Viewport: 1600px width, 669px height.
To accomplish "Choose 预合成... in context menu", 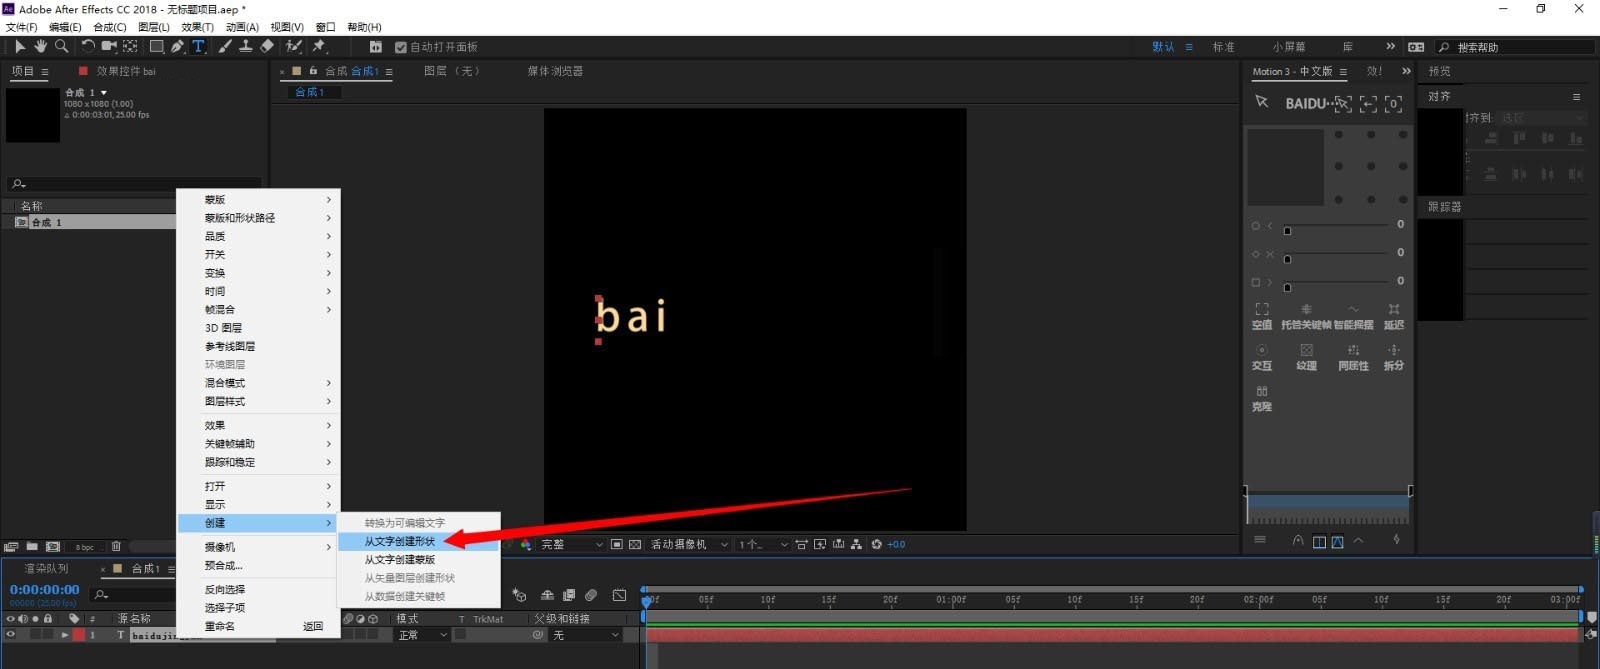I will click(258, 565).
